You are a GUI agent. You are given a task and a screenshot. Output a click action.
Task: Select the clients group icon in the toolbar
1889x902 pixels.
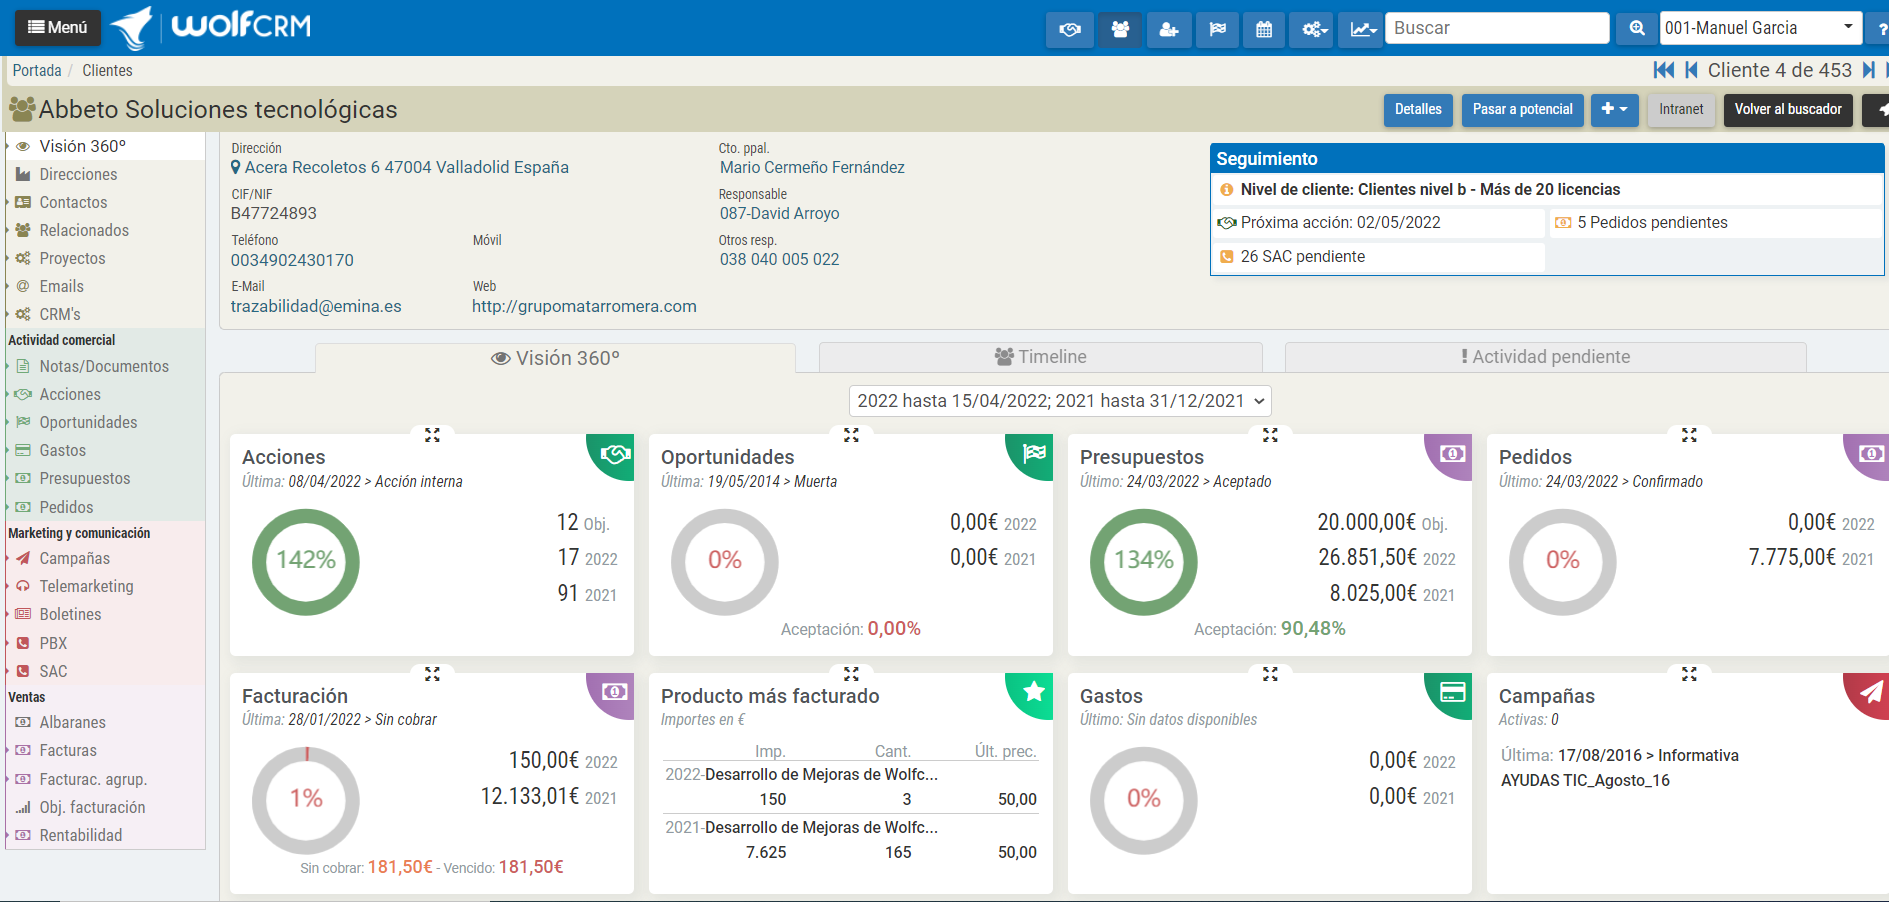[x=1119, y=29]
